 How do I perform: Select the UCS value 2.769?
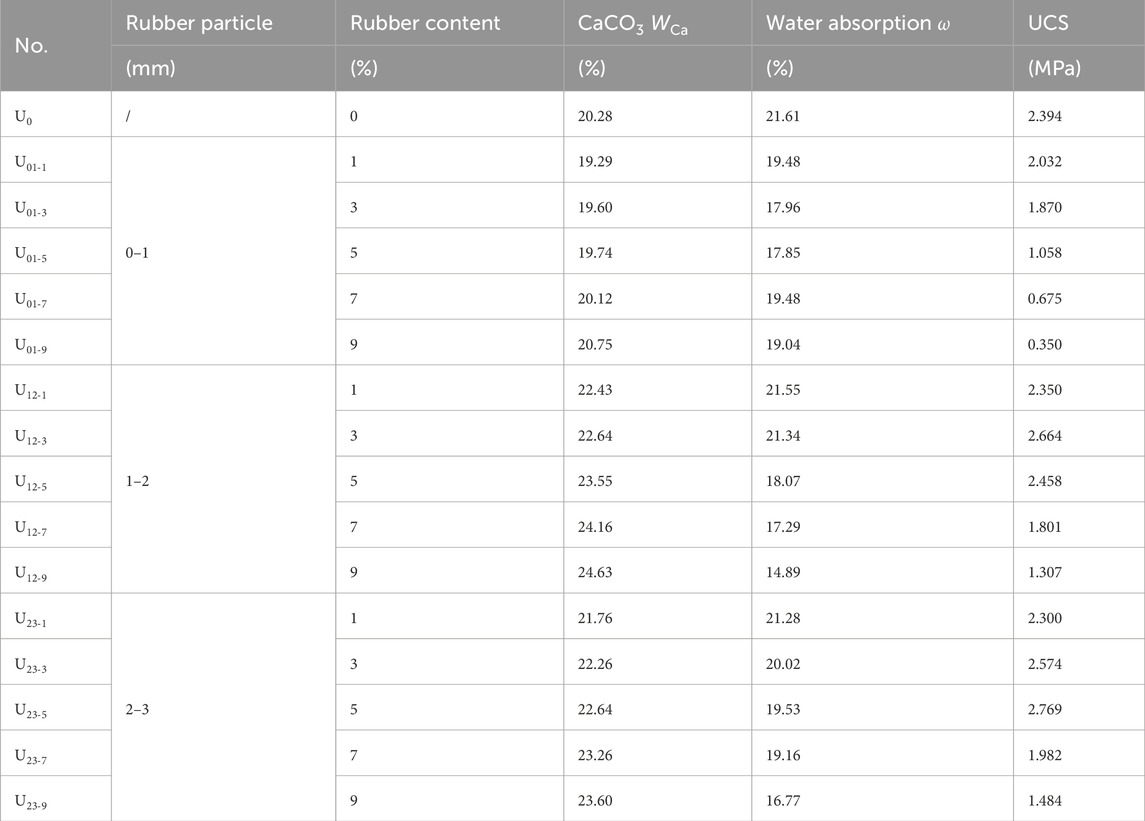coord(1045,709)
